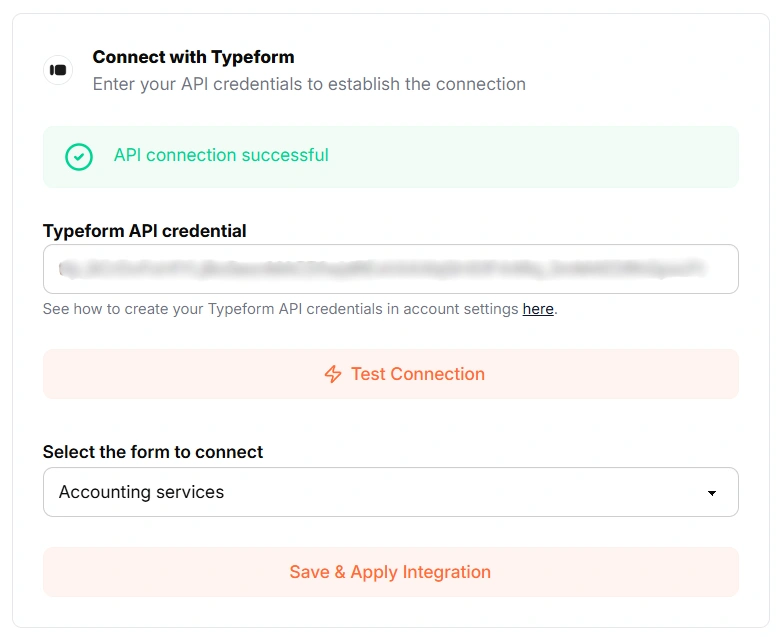Click the "Select the form to connect" label

click(152, 452)
